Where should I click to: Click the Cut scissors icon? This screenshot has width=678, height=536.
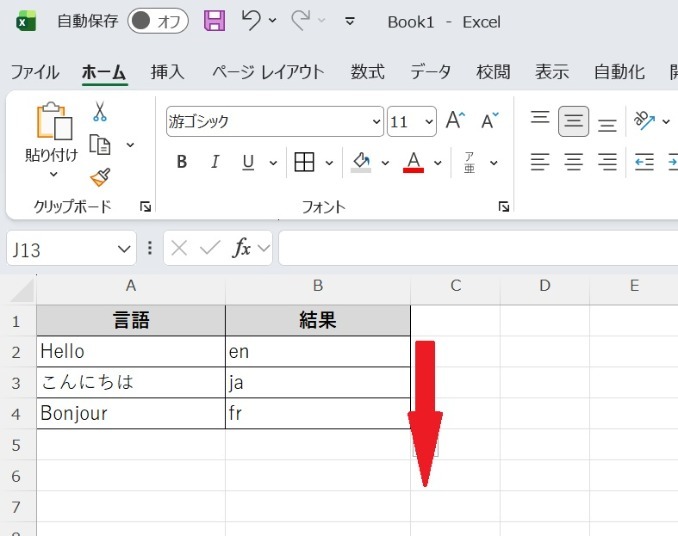(100, 112)
